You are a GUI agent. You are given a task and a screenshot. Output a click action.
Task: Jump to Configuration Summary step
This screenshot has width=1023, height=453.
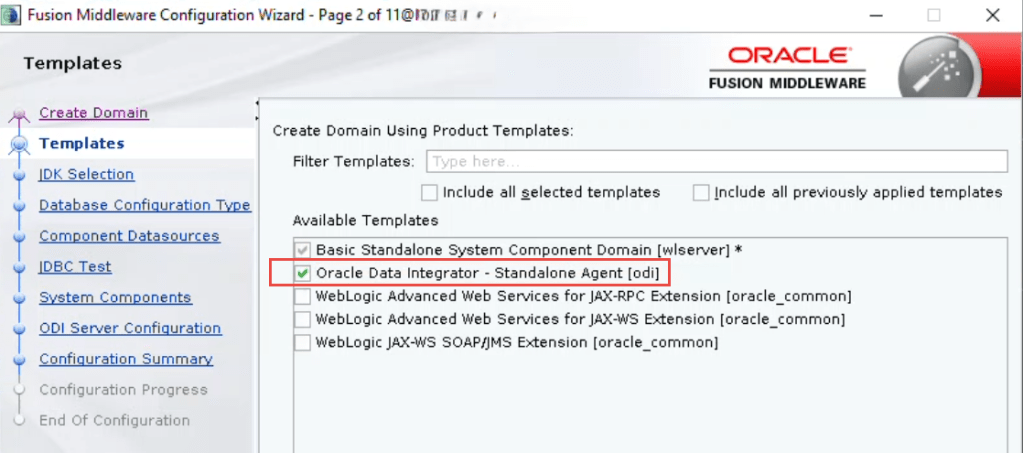coord(126,359)
